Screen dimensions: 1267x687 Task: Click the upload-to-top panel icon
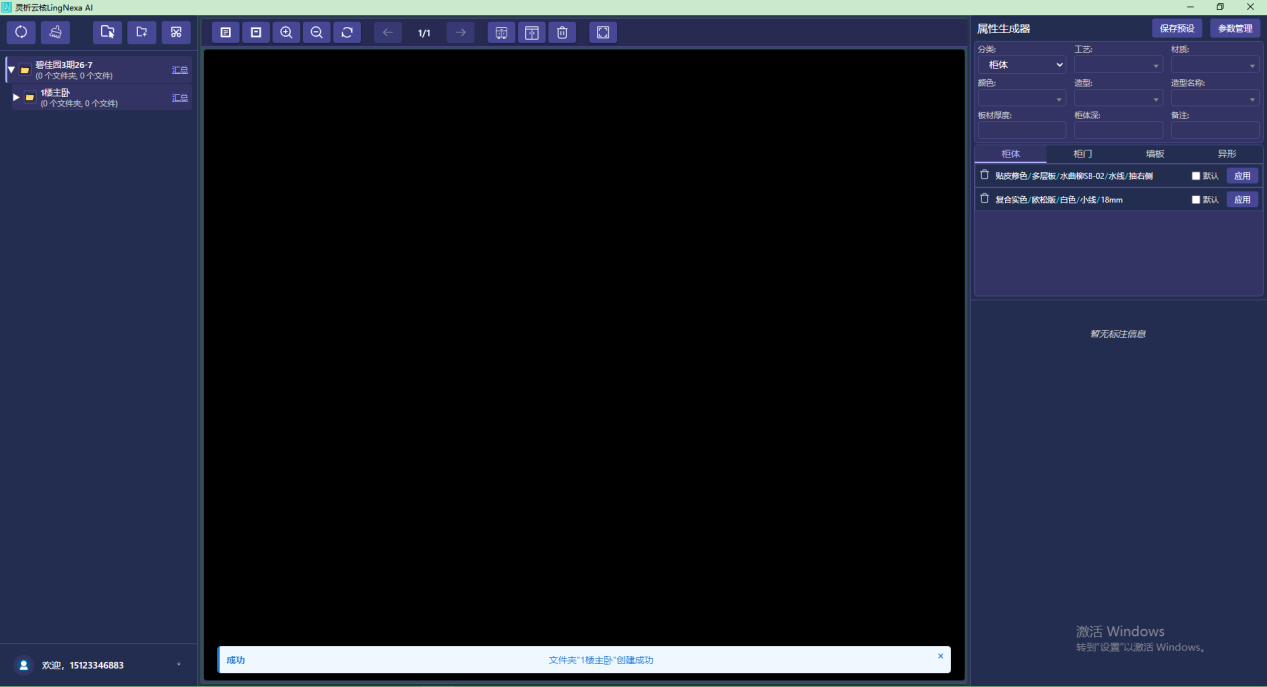[531, 32]
